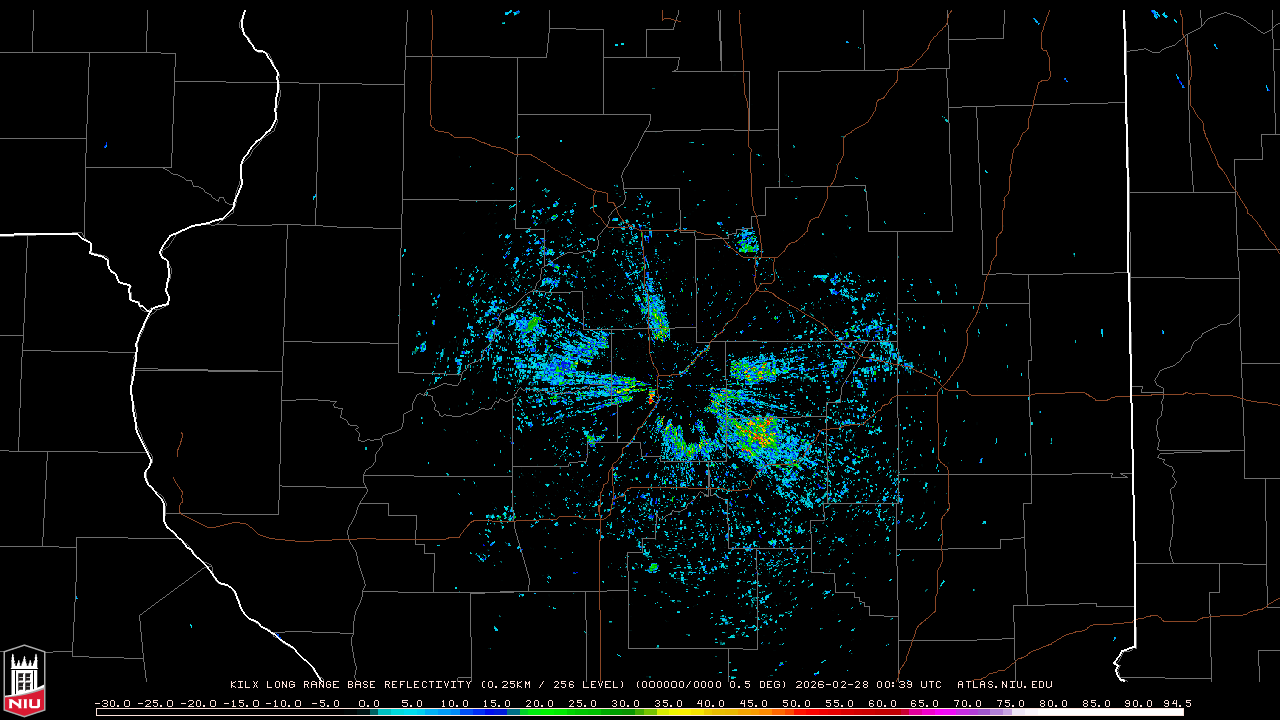This screenshot has width=1280, height=720.
Task: Click the 0.0 scale label
Action: point(369,704)
